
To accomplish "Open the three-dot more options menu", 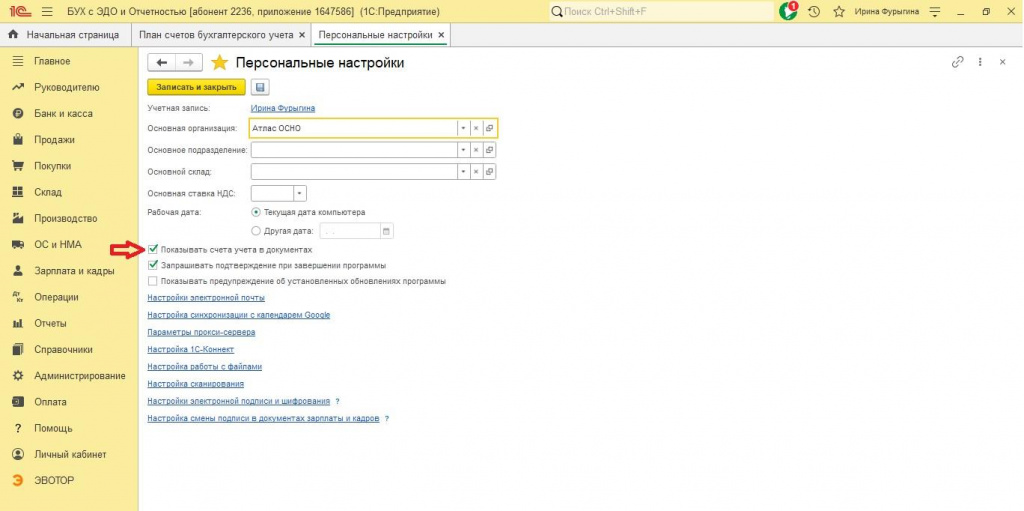I will pyautogui.click(x=980, y=62).
